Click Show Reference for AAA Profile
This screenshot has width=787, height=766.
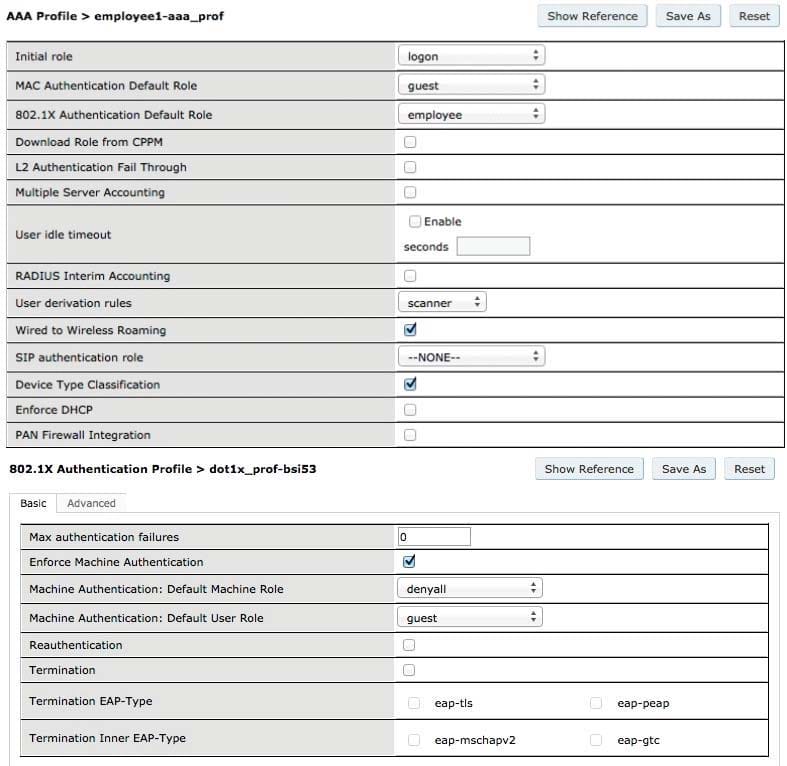[592, 16]
